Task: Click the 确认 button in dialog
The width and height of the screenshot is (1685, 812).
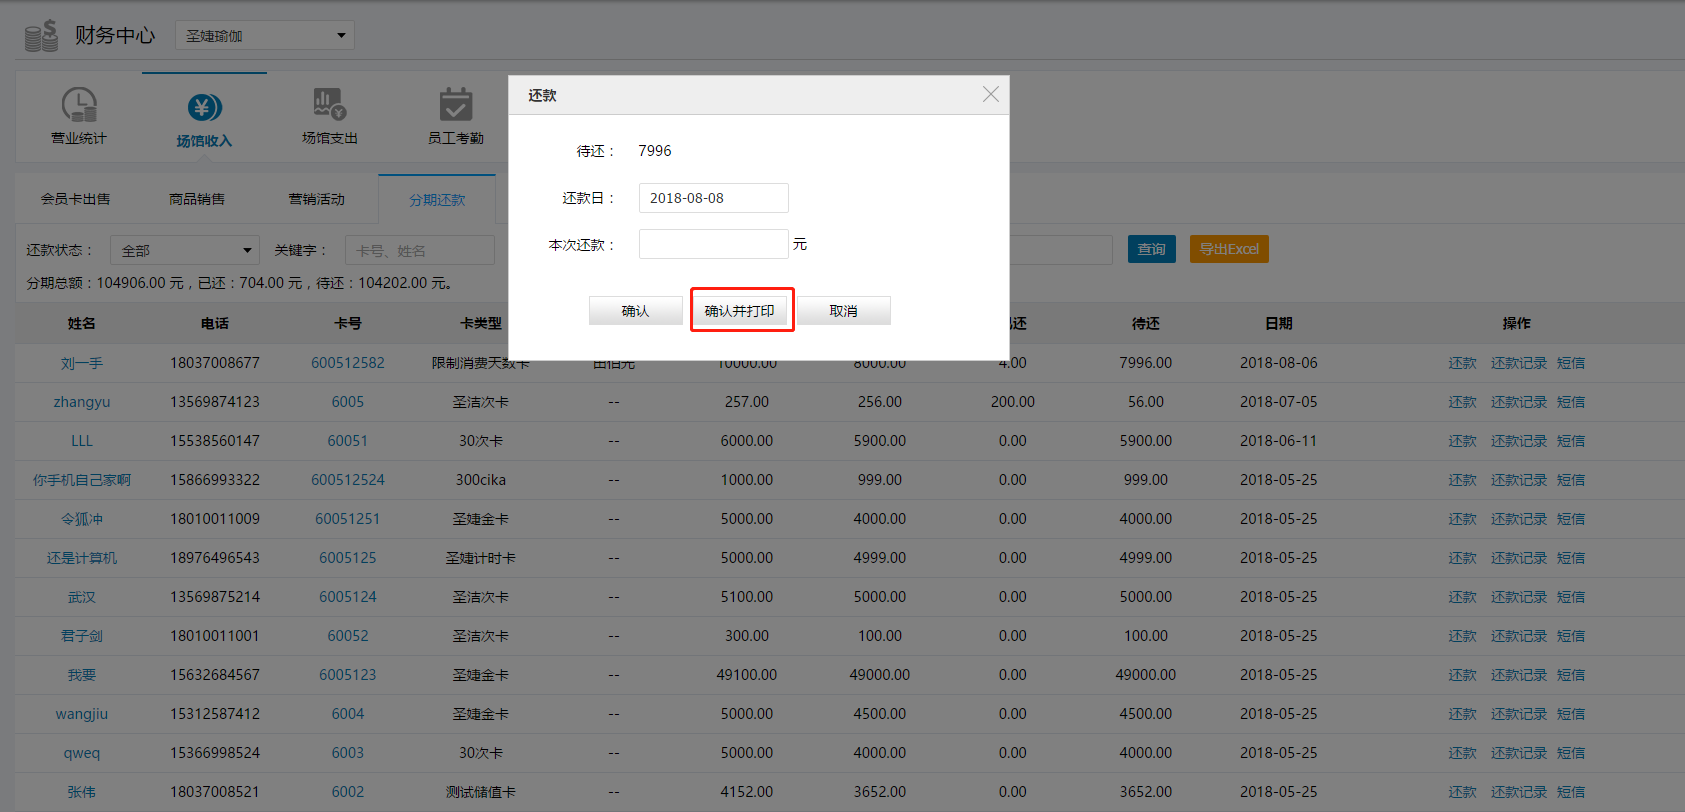Action: 636,311
